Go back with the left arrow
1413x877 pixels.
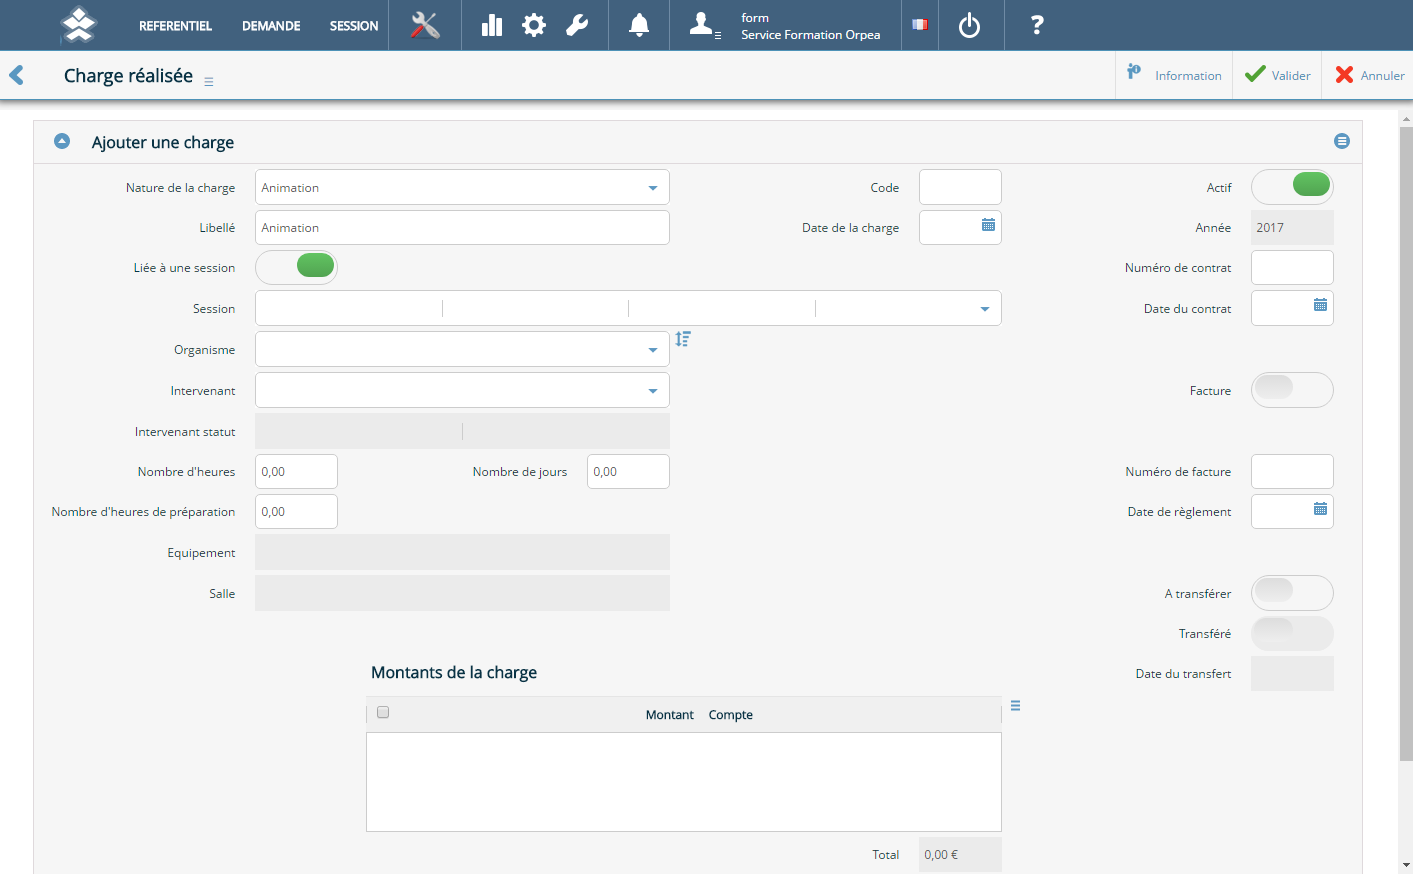16,75
